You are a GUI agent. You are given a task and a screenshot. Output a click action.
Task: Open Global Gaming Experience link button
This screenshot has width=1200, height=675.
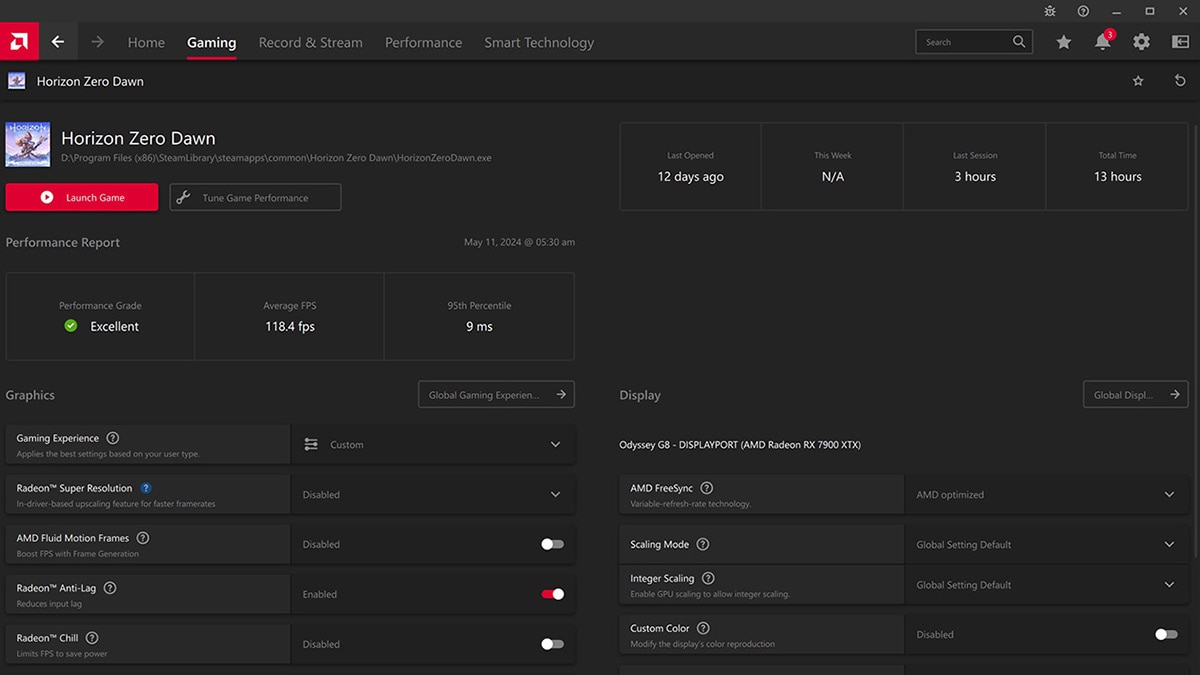pyautogui.click(x=497, y=394)
